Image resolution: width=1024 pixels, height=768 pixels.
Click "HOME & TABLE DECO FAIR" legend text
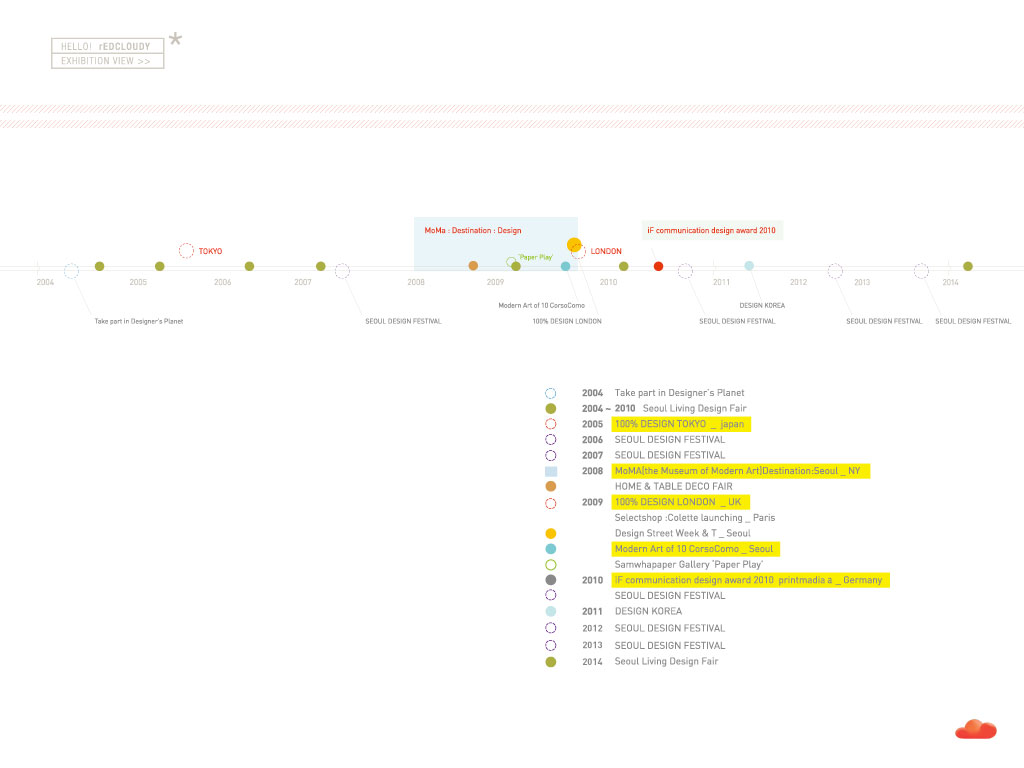pos(673,487)
